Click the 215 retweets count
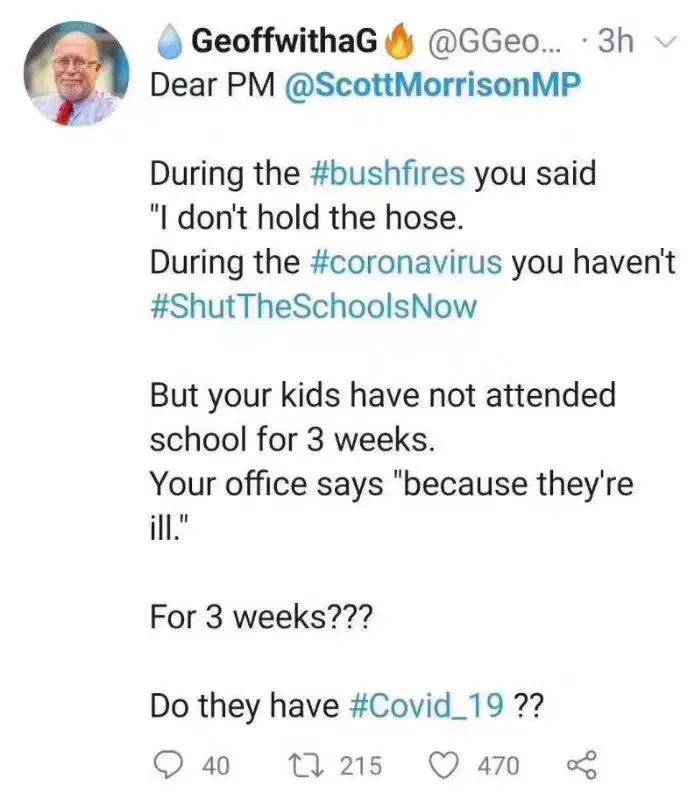700x800 pixels. (x=361, y=767)
